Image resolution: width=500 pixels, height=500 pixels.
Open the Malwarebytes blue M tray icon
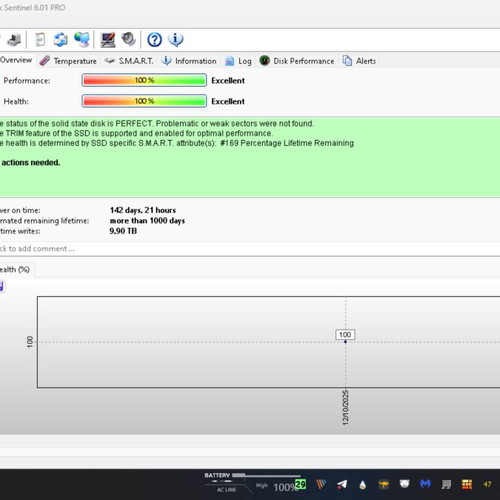pyautogui.click(x=425, y=484)
